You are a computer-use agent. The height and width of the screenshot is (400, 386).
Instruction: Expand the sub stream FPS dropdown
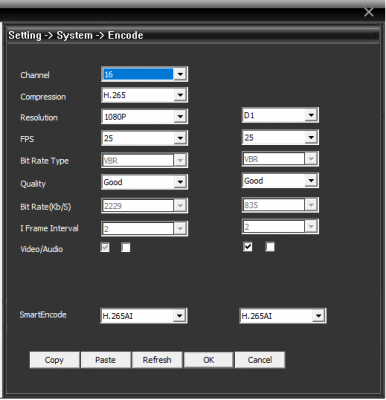(280, 137)
